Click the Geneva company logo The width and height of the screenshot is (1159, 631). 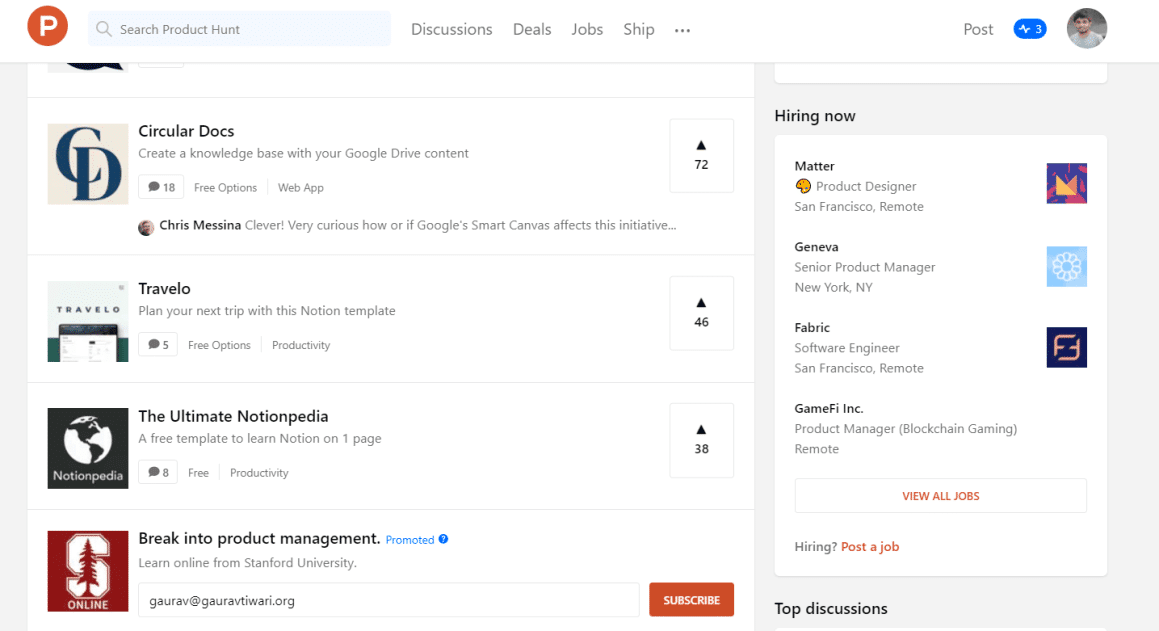[x=1066, y=266]
